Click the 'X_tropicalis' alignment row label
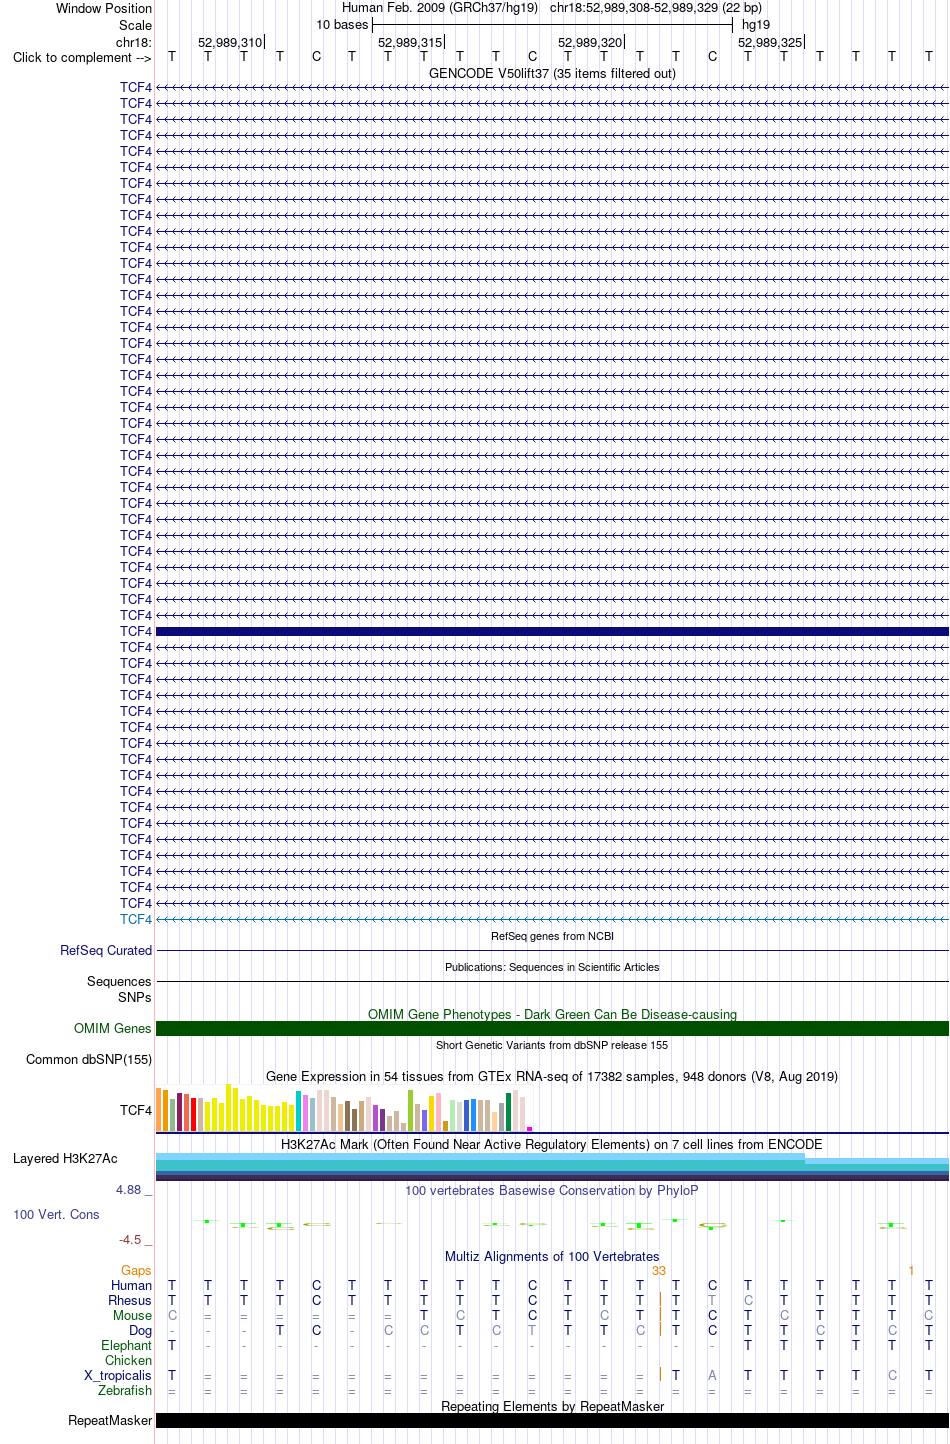 118,1375
